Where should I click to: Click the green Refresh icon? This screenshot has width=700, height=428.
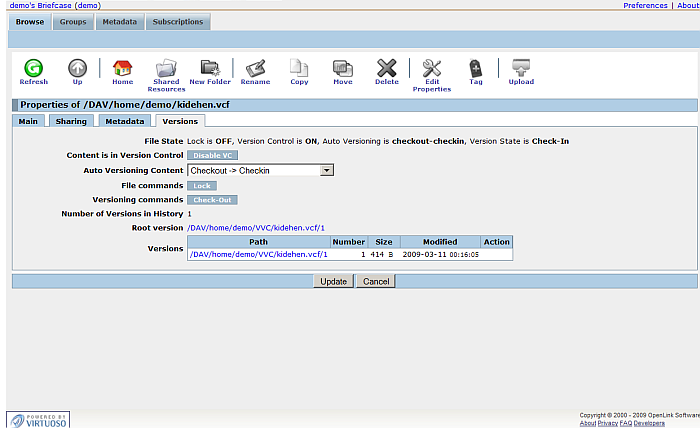(x=33, y=69)
